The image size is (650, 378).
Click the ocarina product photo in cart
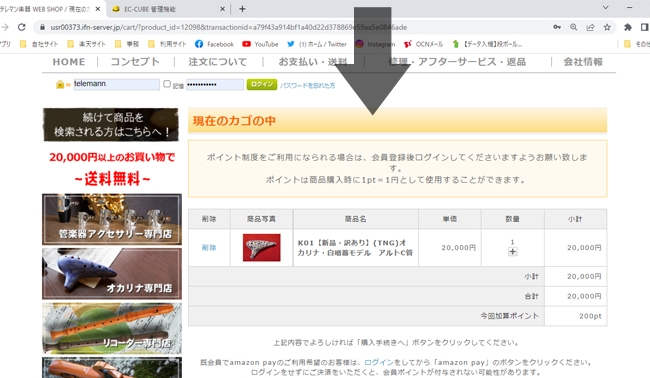point(262,247)
